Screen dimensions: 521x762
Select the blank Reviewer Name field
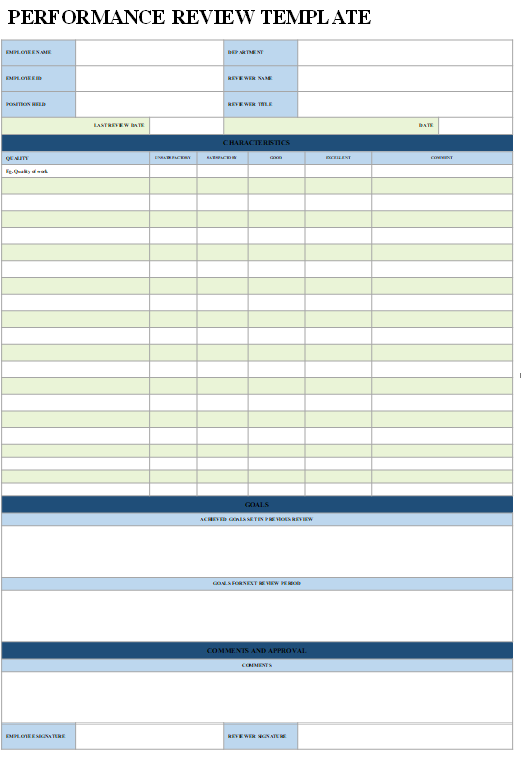click(x=405, y=78)
